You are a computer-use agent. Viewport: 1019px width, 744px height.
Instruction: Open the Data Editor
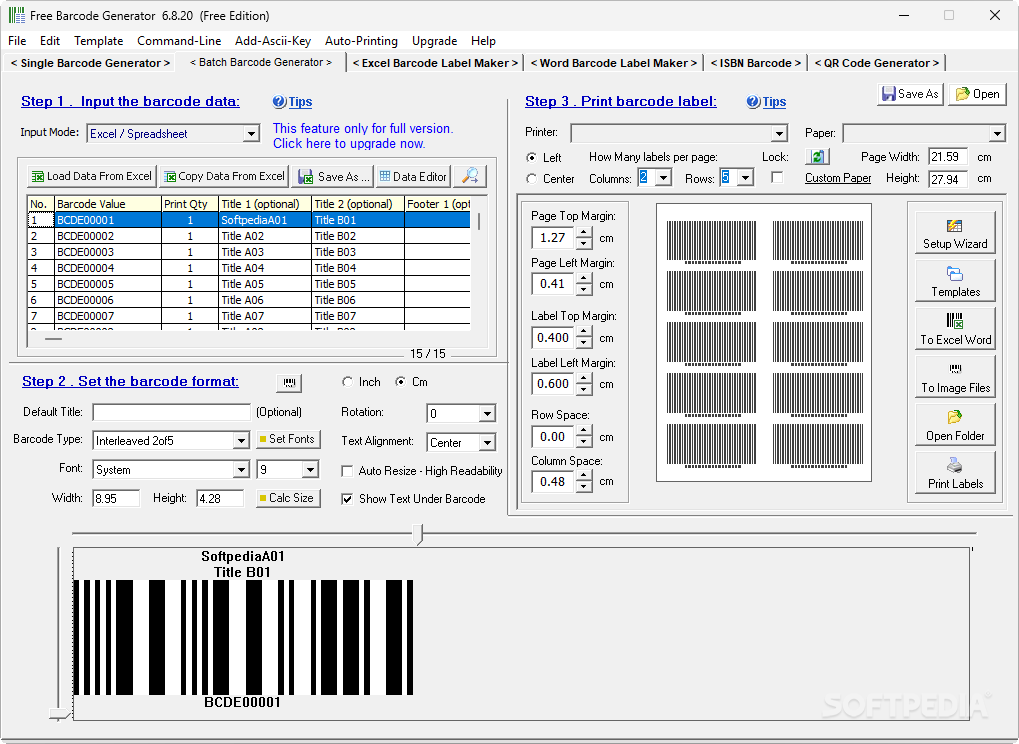(x=413, y=176)
